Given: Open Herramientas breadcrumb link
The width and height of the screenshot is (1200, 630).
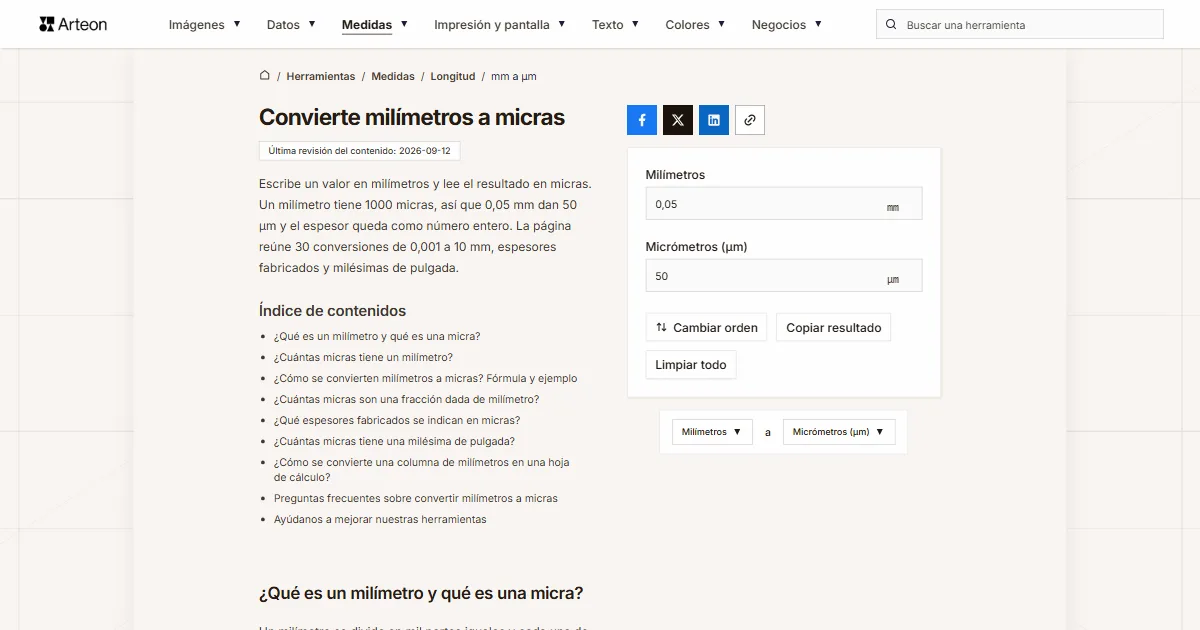Looking at the screenshot, I should point(321,76).
